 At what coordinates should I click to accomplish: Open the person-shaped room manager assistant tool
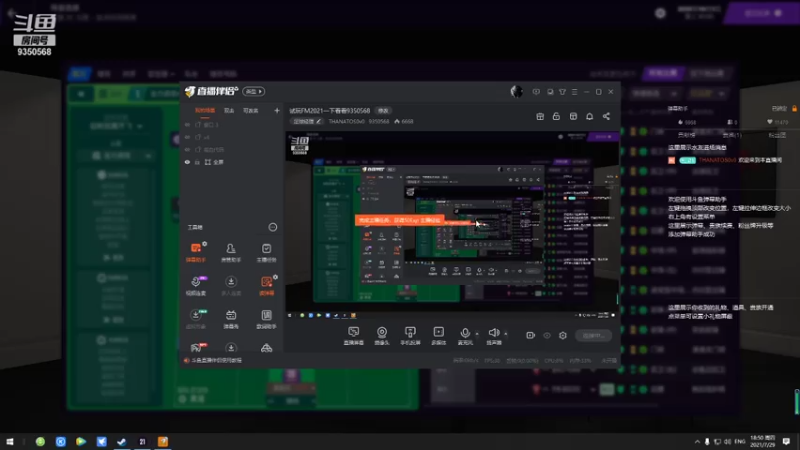pos(231,252)
